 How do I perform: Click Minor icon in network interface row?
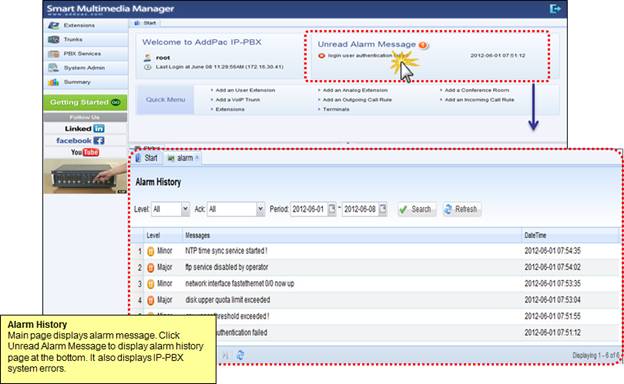tap(150, 284)
